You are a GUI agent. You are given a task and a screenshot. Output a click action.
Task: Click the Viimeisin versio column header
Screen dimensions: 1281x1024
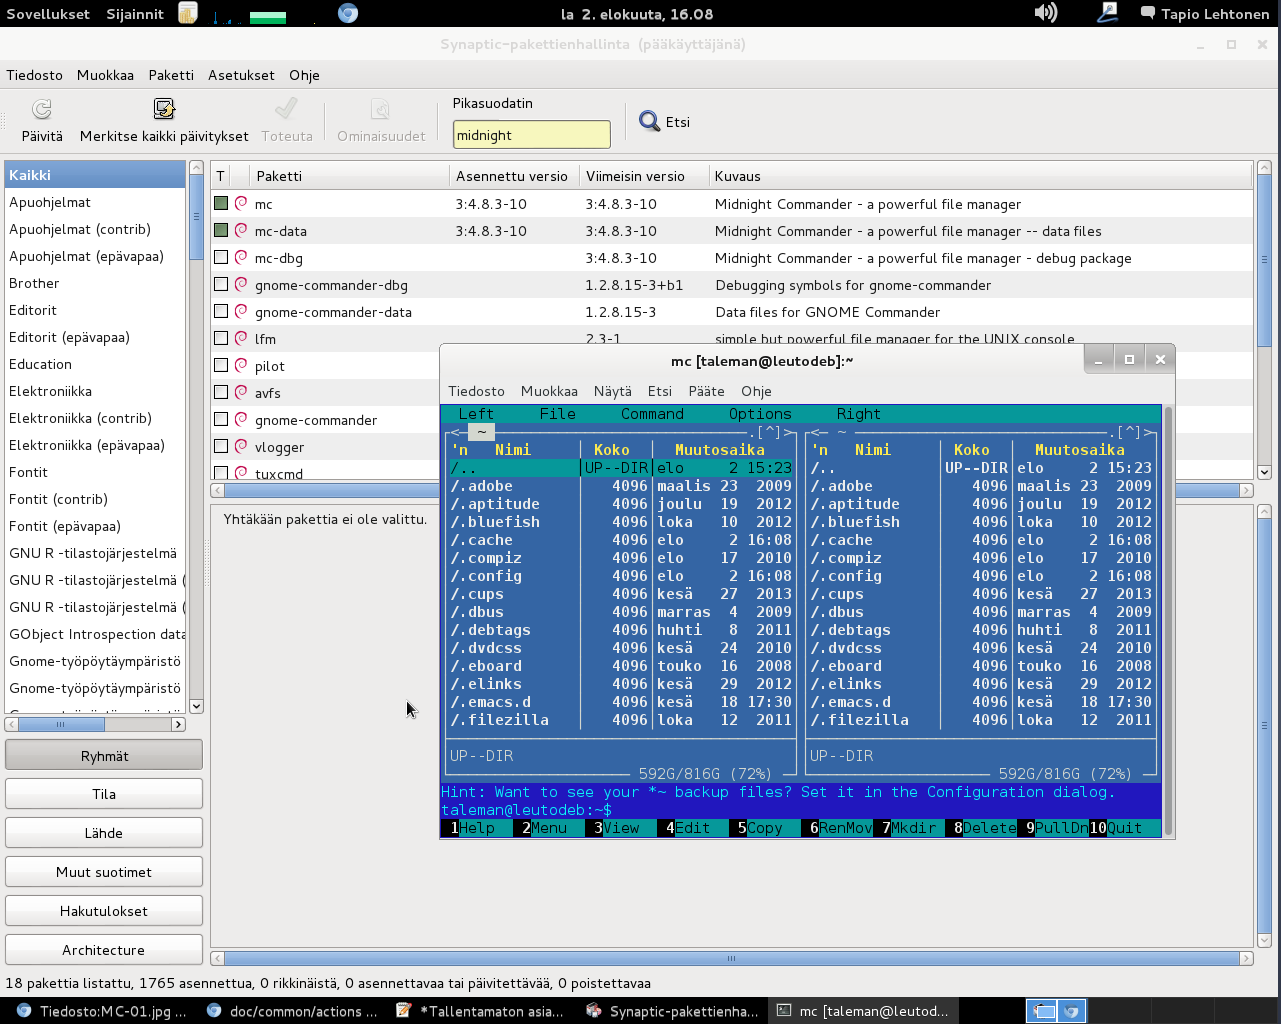644,176
